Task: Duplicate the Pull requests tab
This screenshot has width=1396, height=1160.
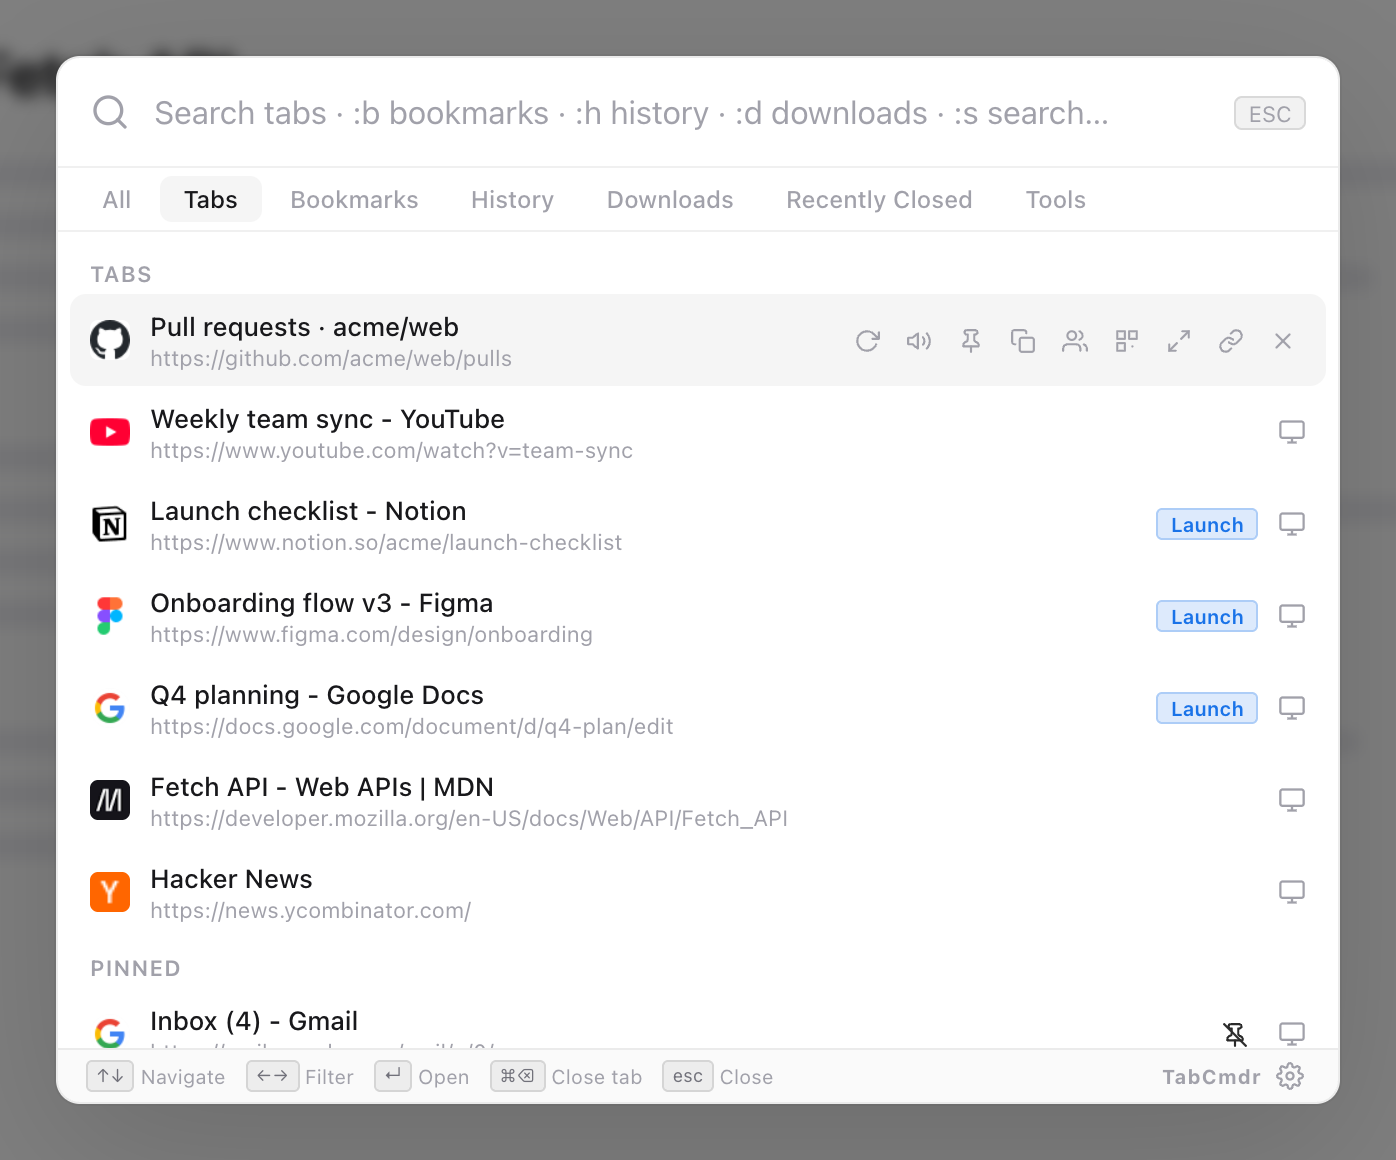Action: click(1023, 341)
